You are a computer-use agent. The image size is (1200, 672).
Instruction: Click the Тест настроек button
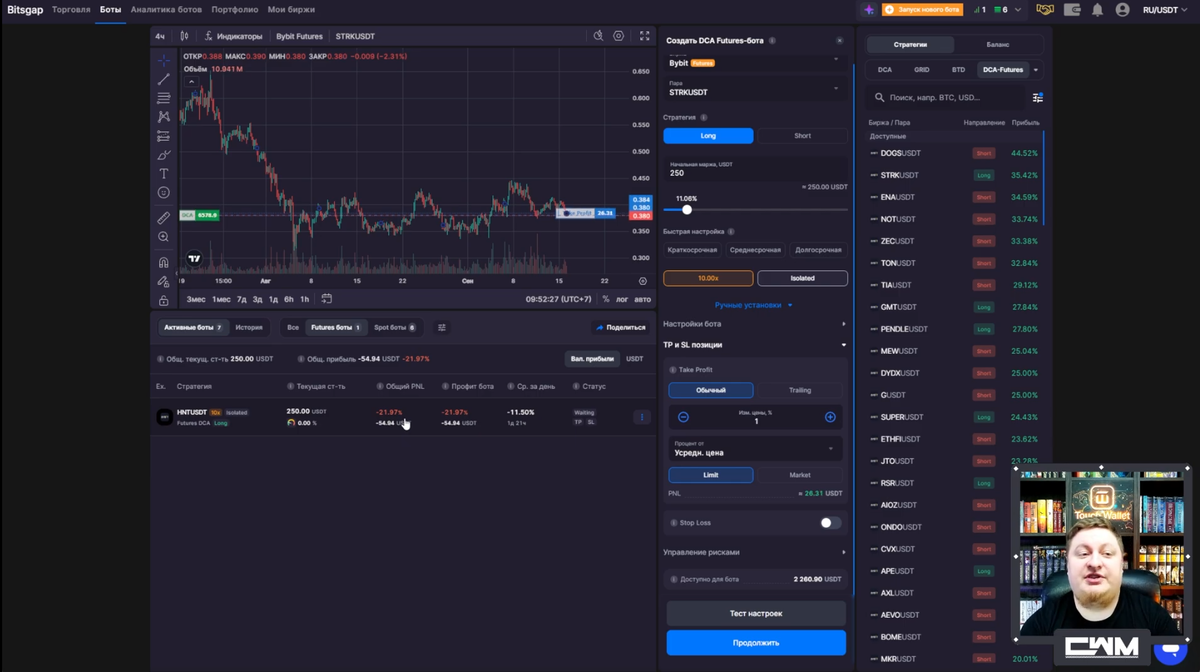(x=756, y=613)
